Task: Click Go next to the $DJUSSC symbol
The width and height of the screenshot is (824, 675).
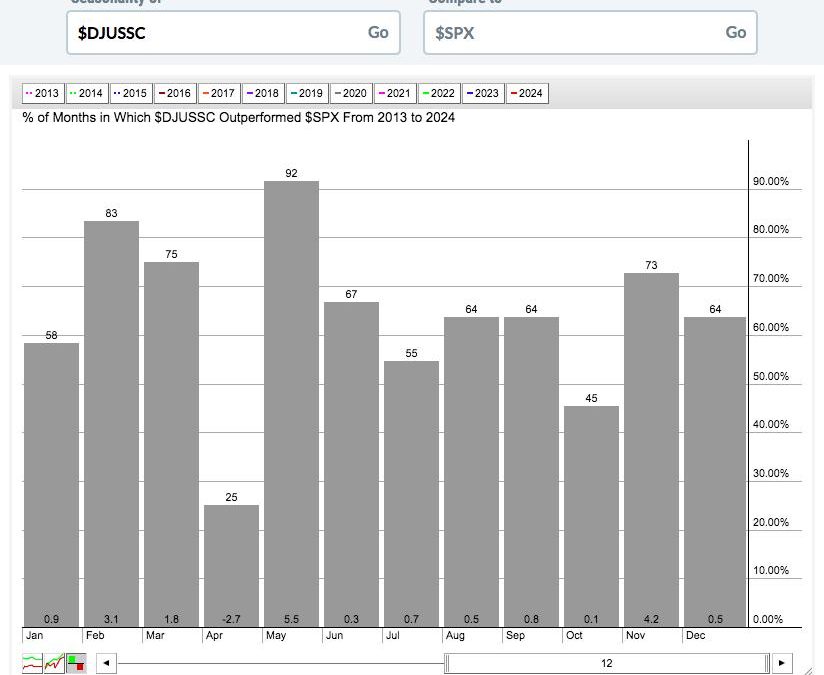Action: pos(378,33)
